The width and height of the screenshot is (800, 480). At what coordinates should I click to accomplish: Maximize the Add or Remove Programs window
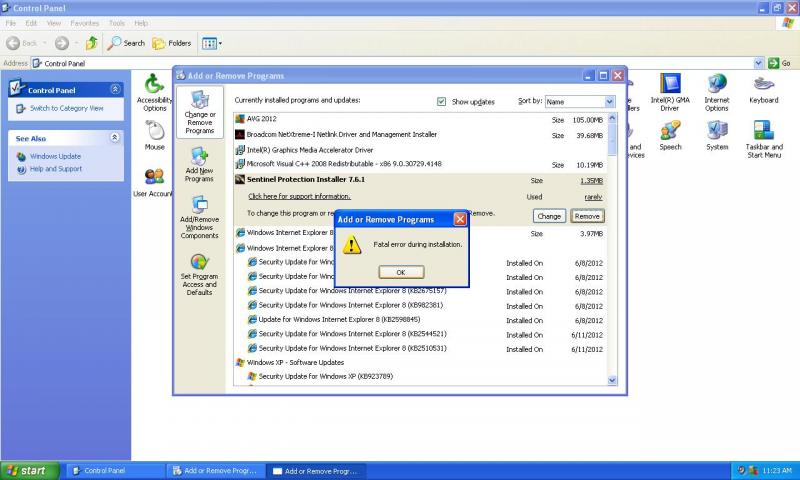pyautogui.click(x=603, y=75)
